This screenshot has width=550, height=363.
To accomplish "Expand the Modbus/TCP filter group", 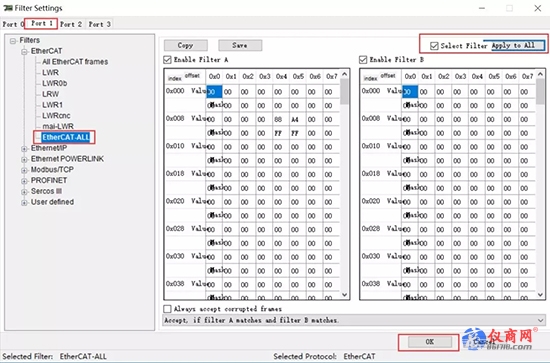I will click(x=24, y=170).
